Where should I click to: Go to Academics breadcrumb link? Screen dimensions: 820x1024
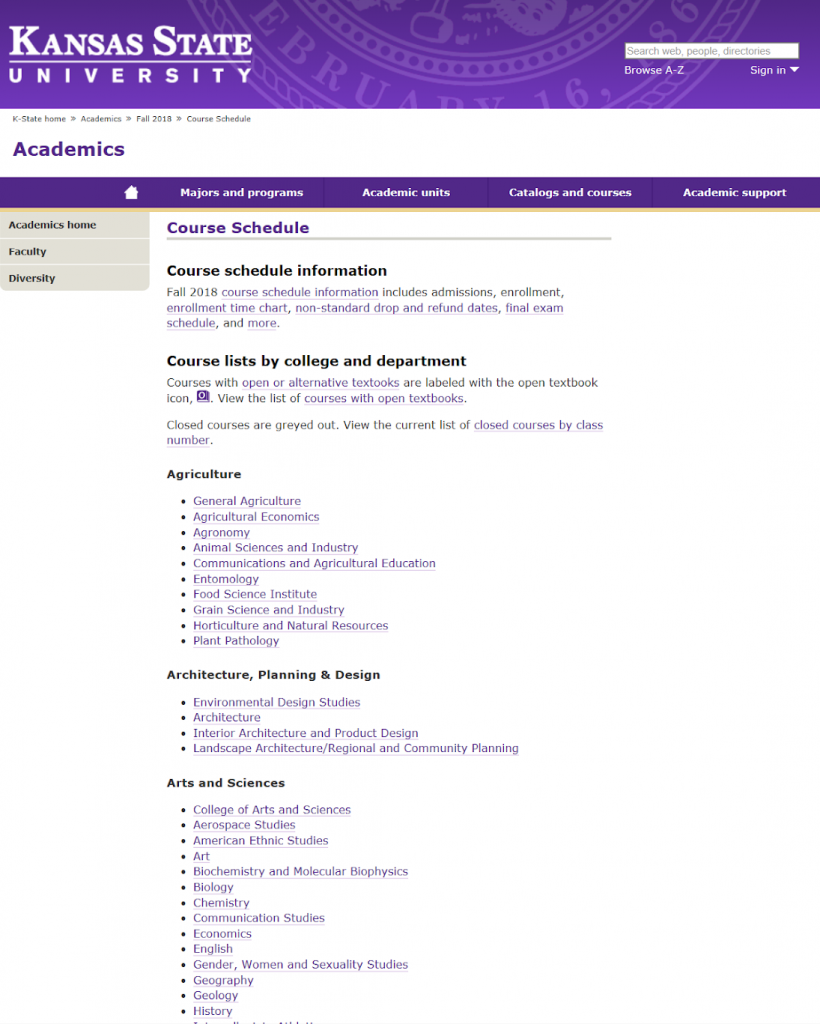(x=101, y=119)
